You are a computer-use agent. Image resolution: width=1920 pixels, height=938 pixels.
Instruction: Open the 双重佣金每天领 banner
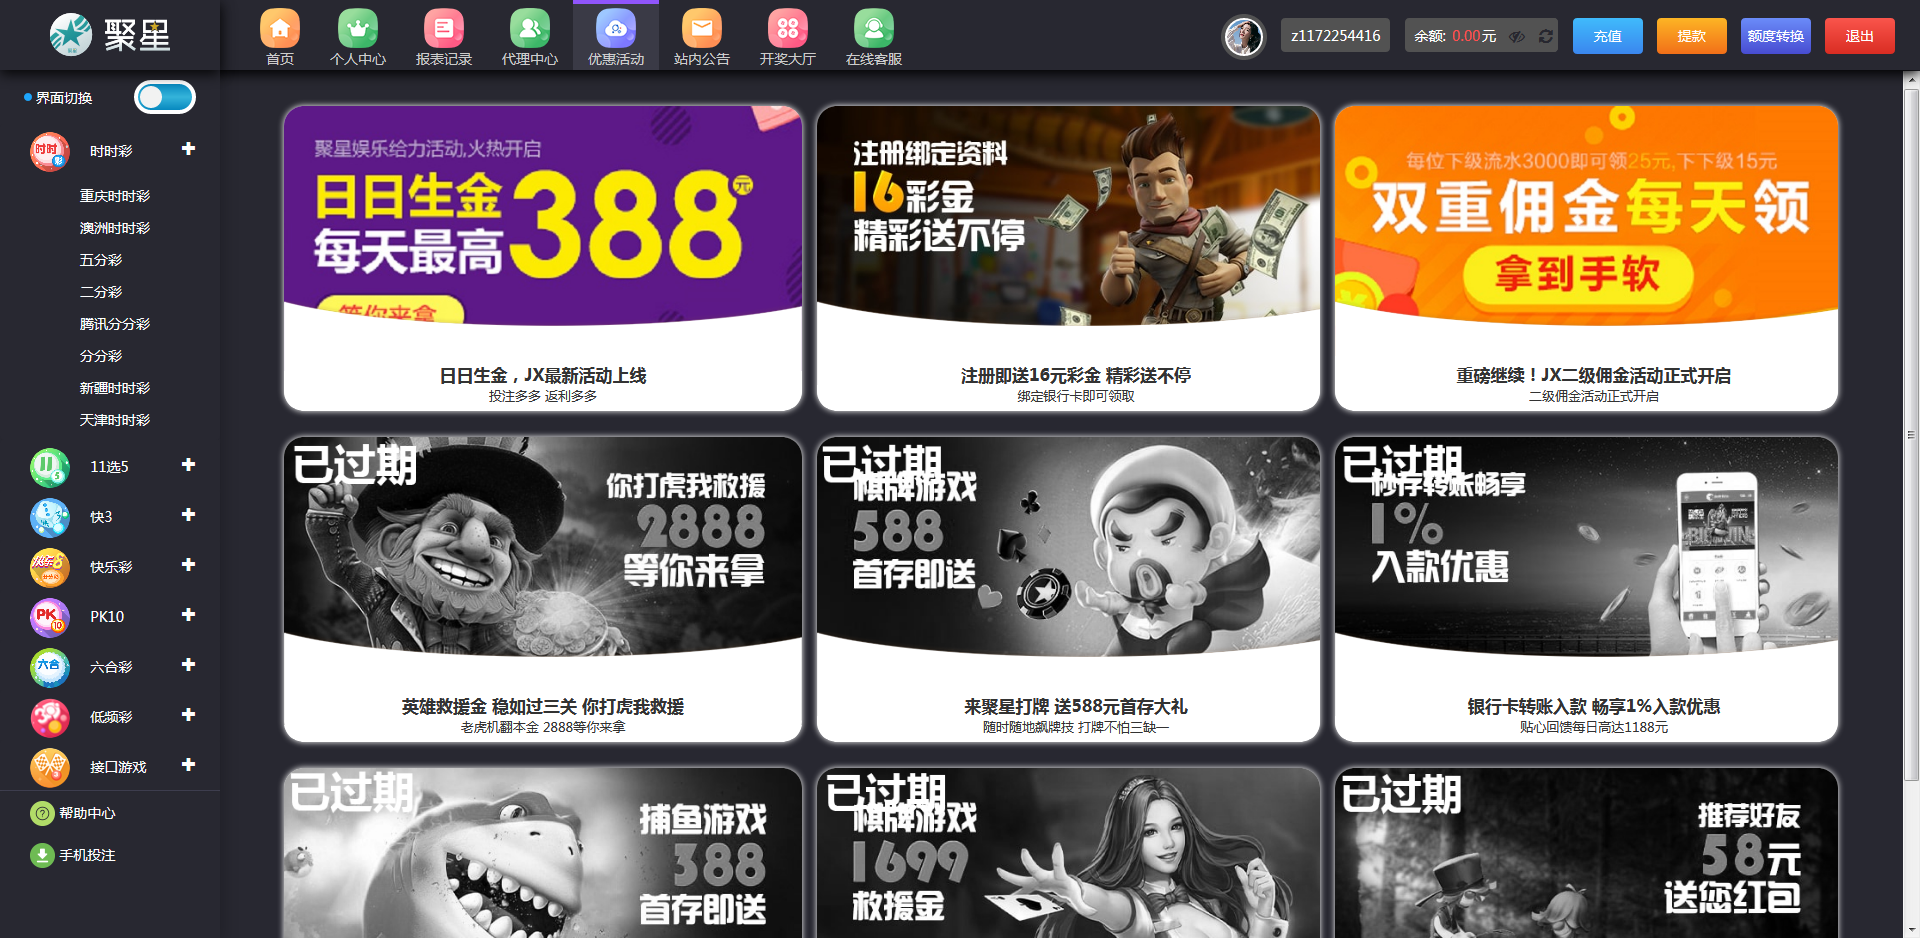point(1586,215)
